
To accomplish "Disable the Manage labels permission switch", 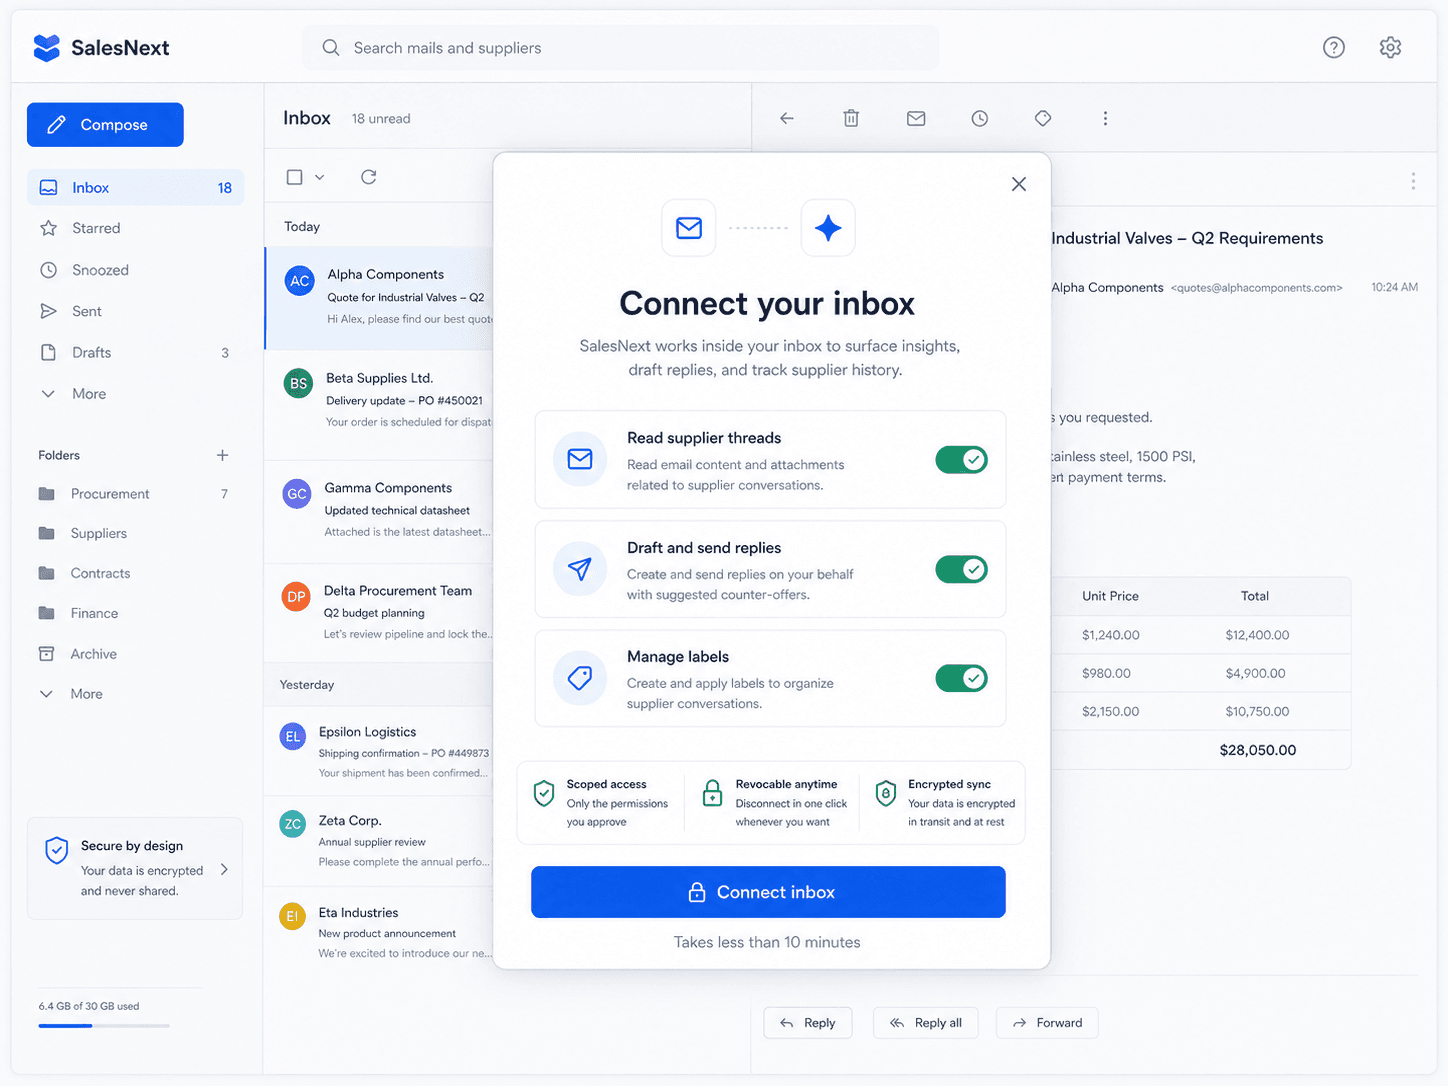I will click(x=961, y=678).
